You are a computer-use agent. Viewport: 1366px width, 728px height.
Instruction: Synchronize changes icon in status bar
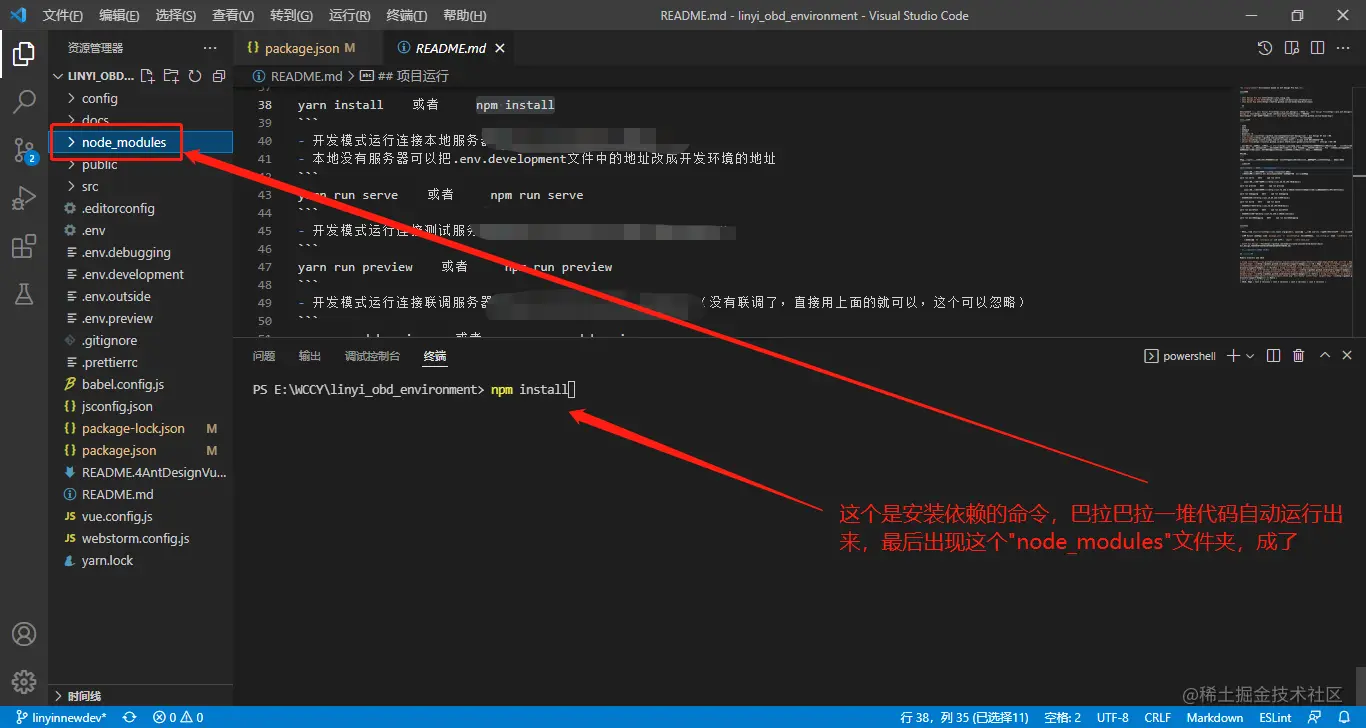point(129,718)
